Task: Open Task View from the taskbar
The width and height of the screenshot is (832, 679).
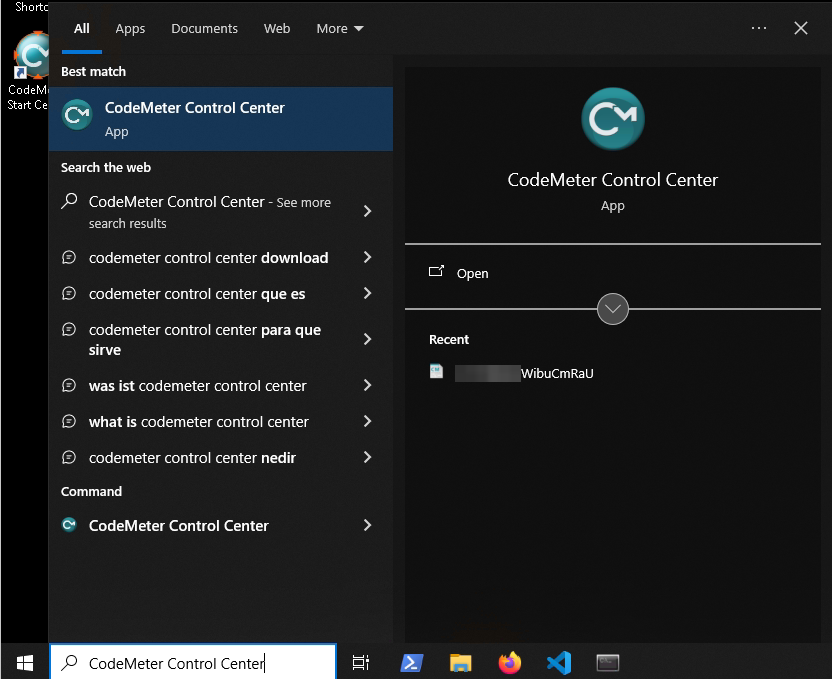Action: pyautogui.click(x=361, y=663)
